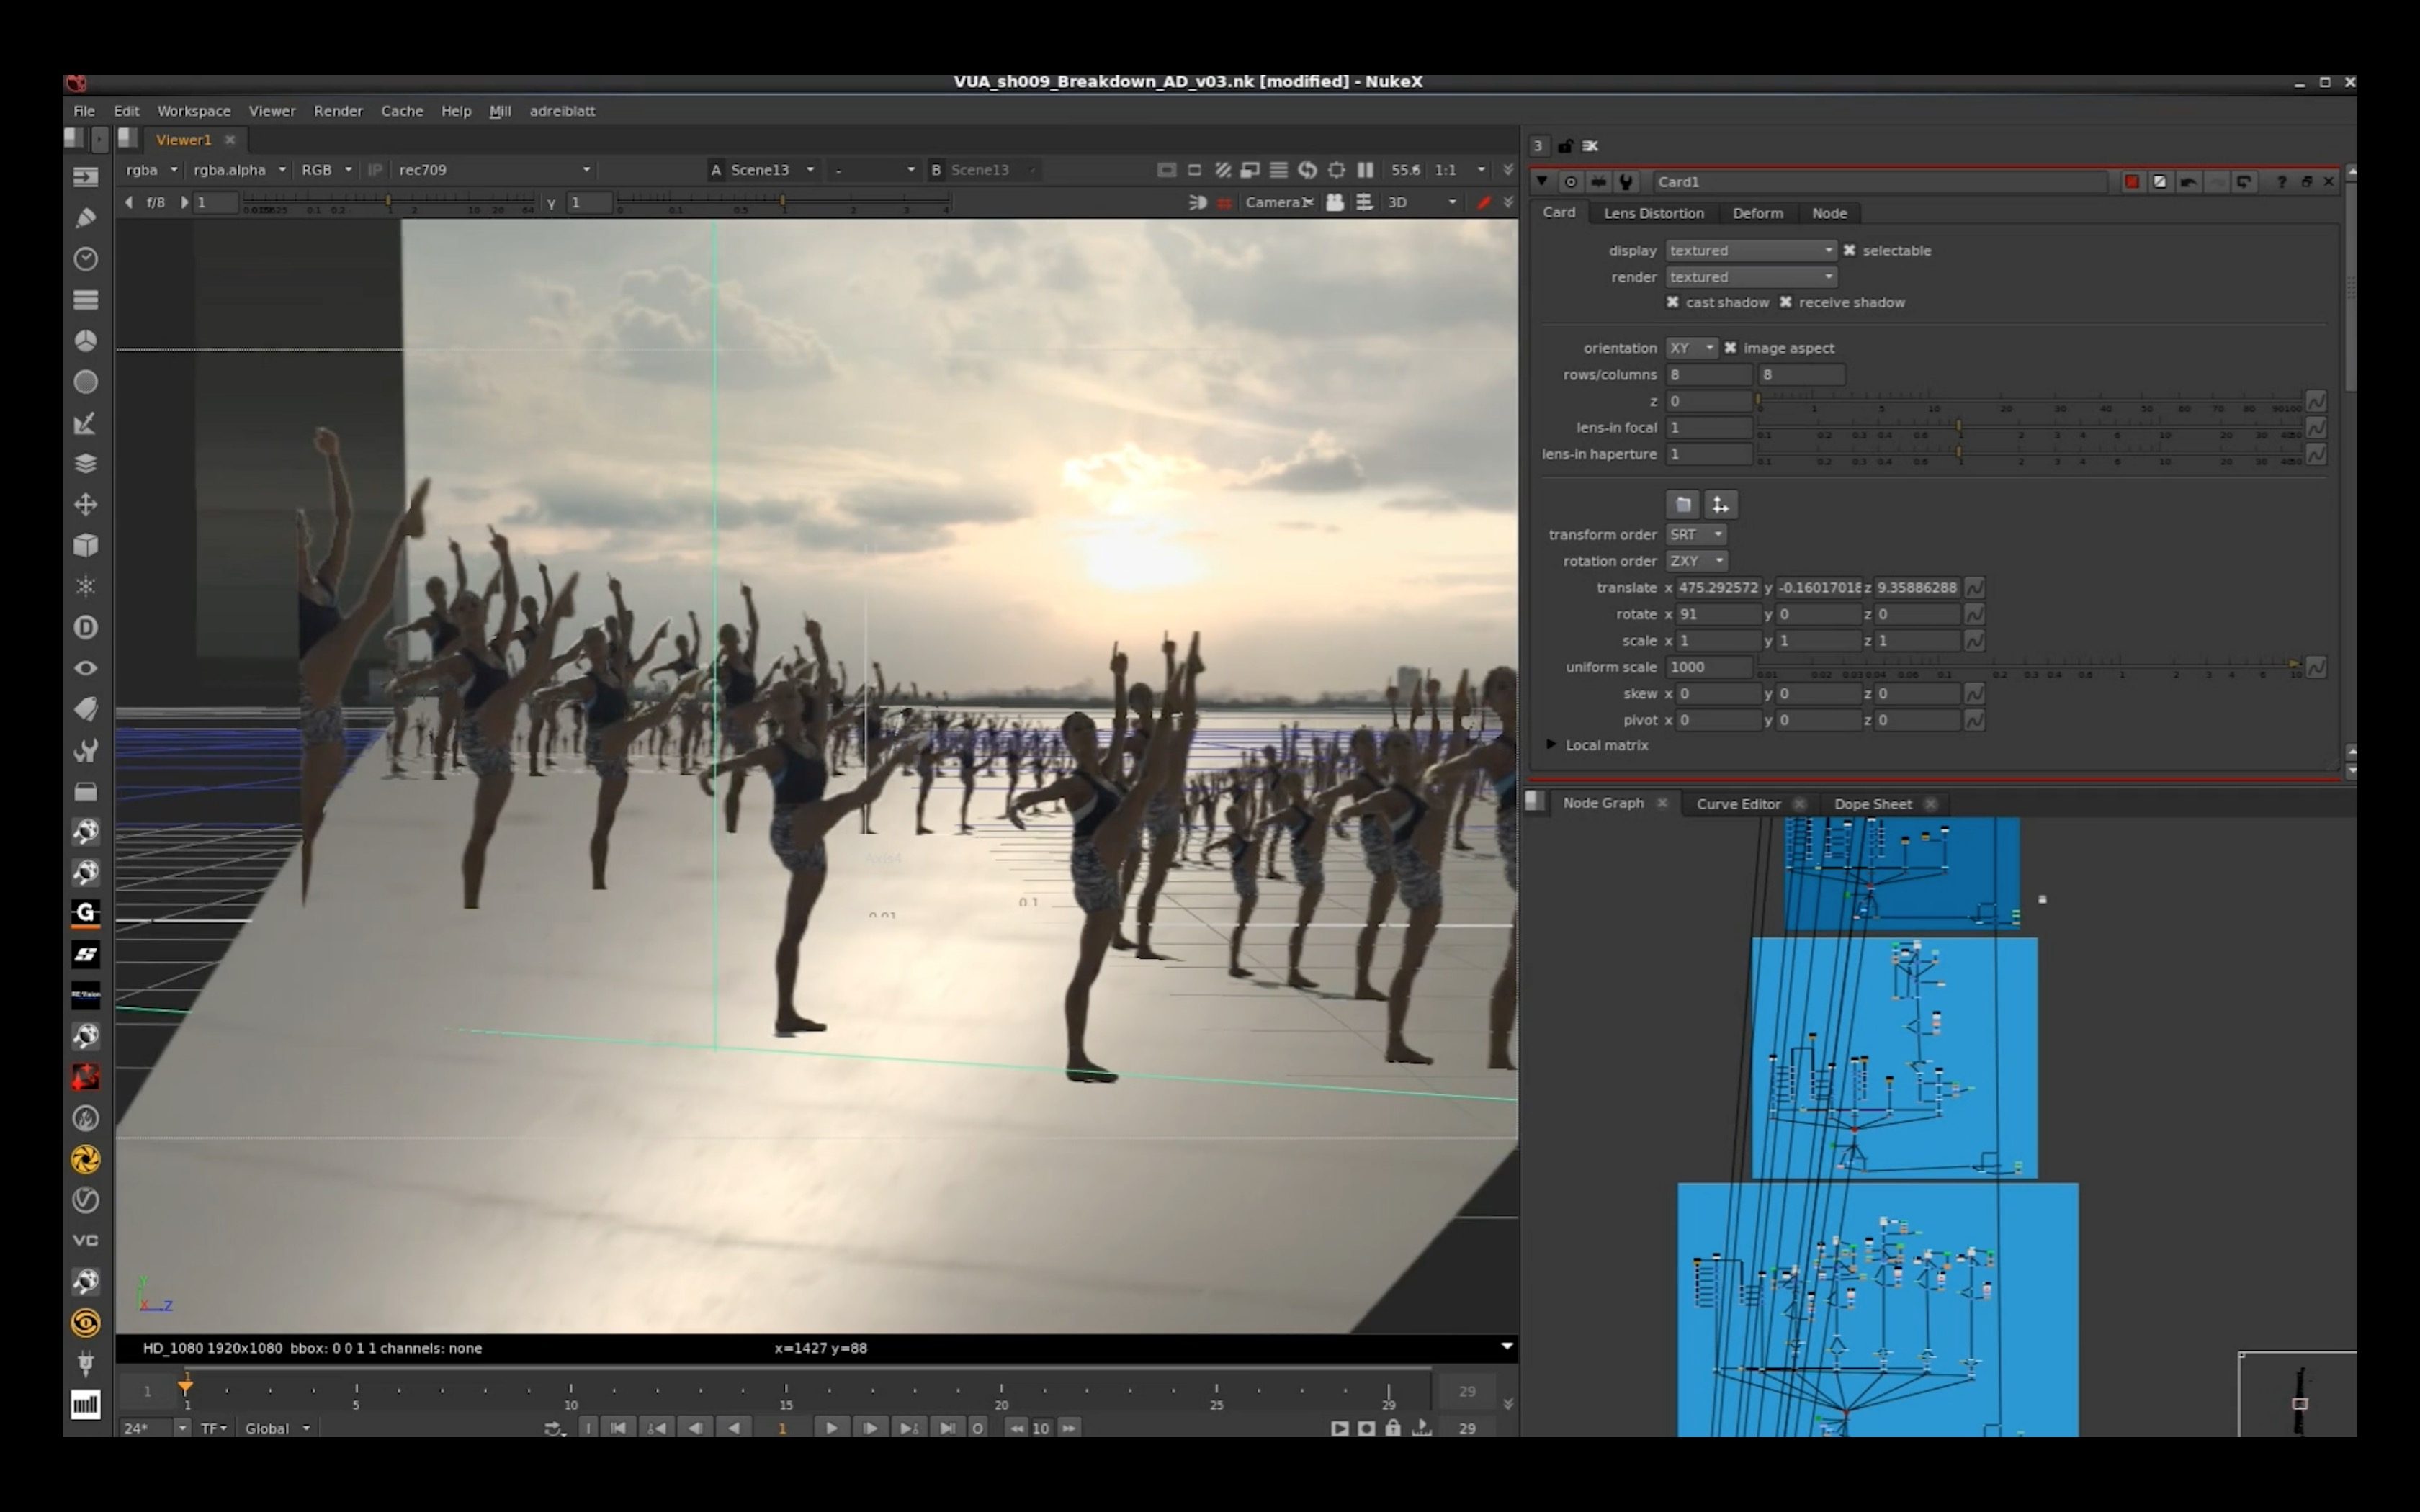Image resolution: width=2420 pixels, height=1512 pixels.
Task: Toggle the playback lock icon
Action: 1393,1428
